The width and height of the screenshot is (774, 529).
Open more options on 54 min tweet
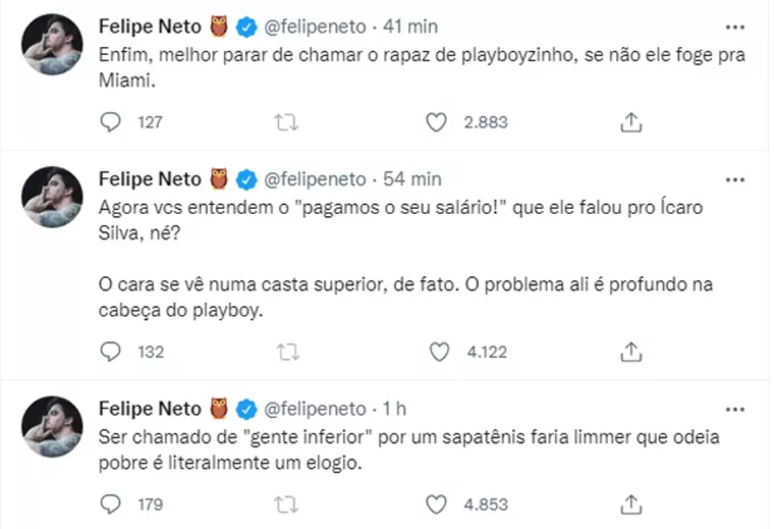(735, 180)
